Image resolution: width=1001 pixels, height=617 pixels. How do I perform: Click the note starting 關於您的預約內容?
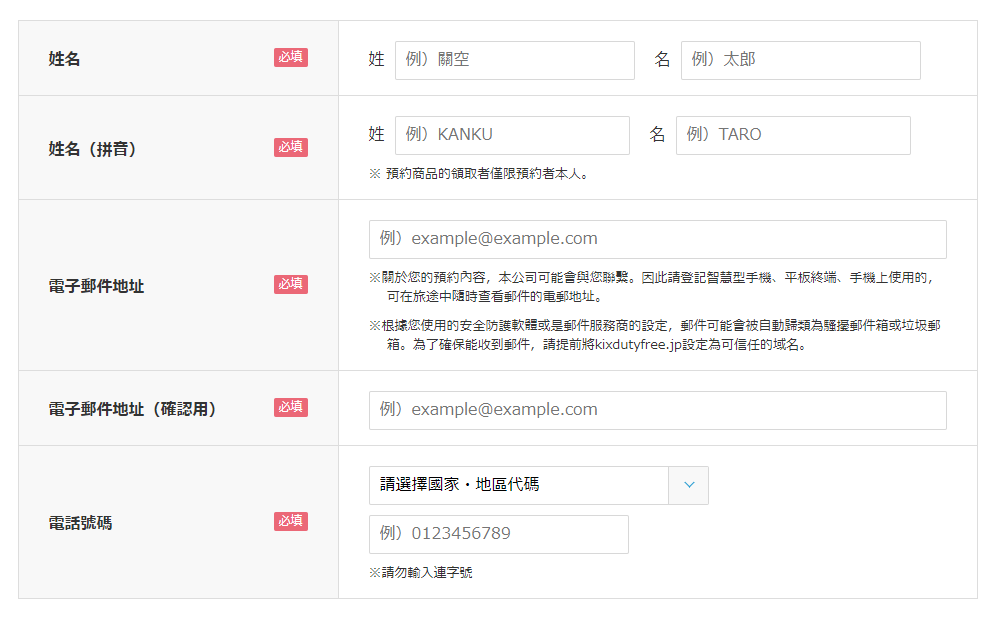pos(652,287)
